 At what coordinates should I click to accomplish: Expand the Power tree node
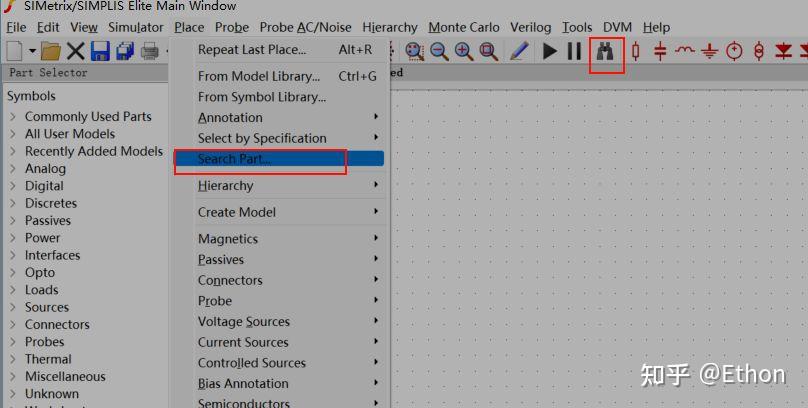[13, 238]
